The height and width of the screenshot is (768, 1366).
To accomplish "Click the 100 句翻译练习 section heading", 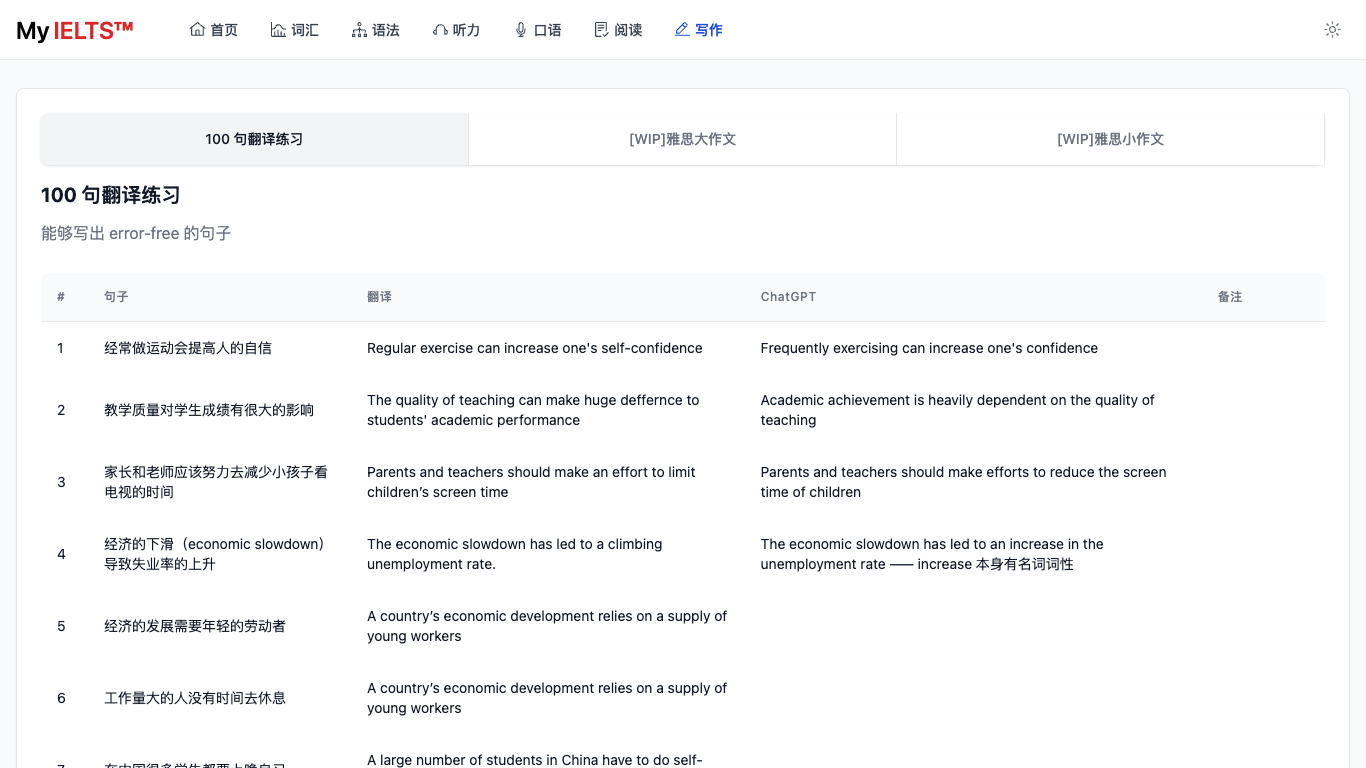I will [x=111, y=195].
